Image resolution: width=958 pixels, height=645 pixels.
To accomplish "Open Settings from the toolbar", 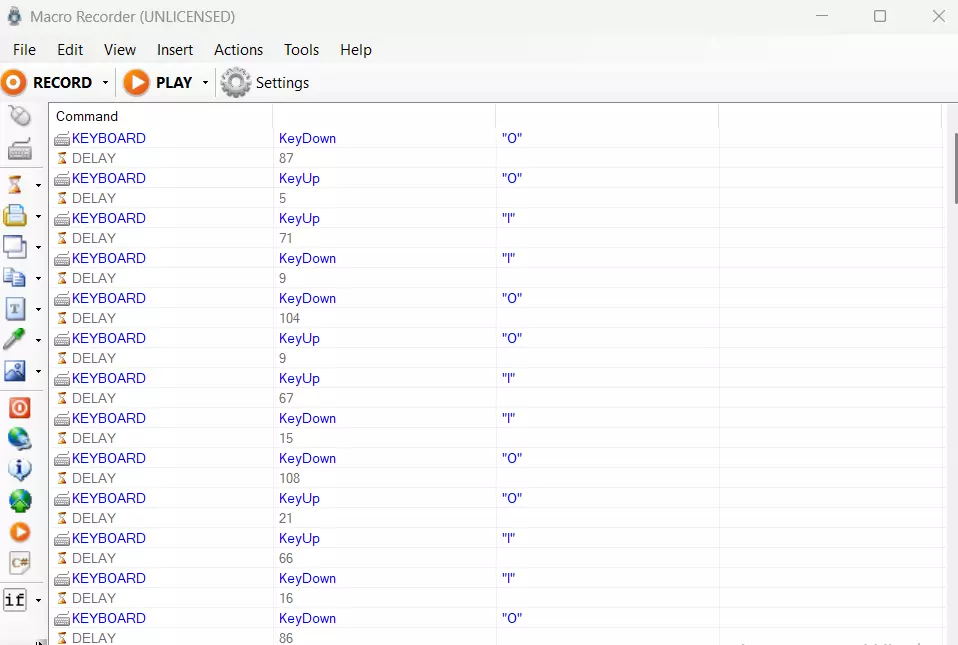I will (x=265, y=83).
